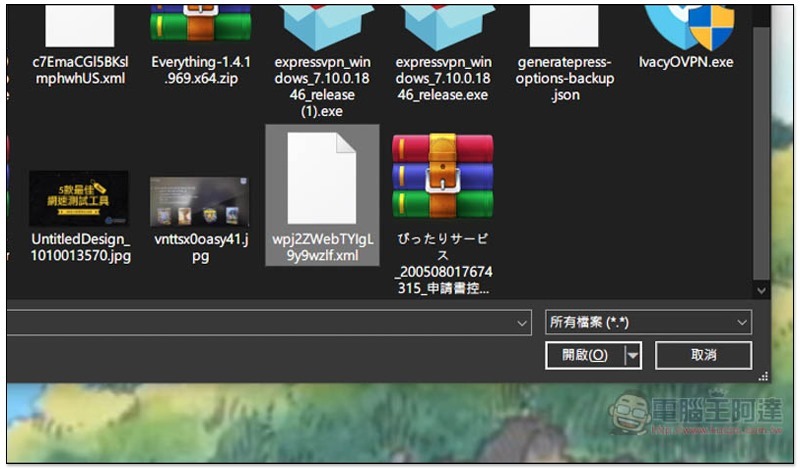Viewport: 800px width, 469px height.
Task: Select wpj2ZWebTYIgL9y9wzlf.xml file
Action: (322, 195)
